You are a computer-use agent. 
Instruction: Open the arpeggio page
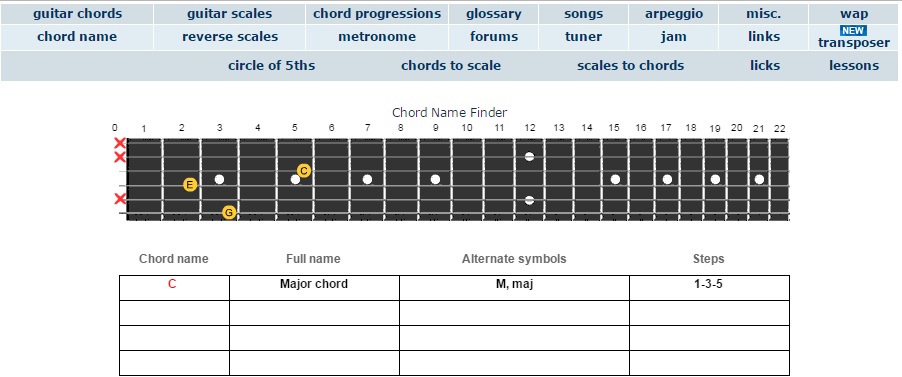674,14
